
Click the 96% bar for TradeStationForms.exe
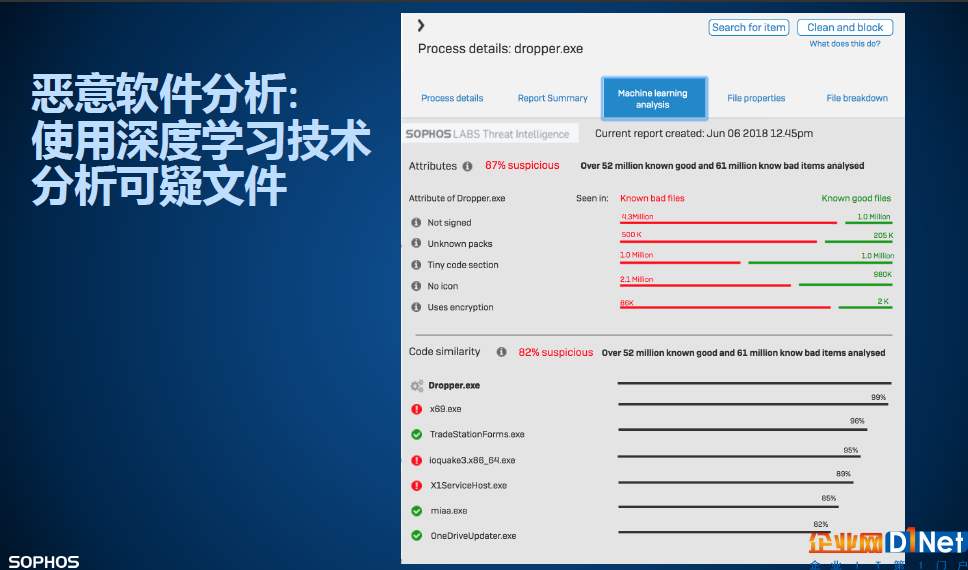tap(742, 429)
